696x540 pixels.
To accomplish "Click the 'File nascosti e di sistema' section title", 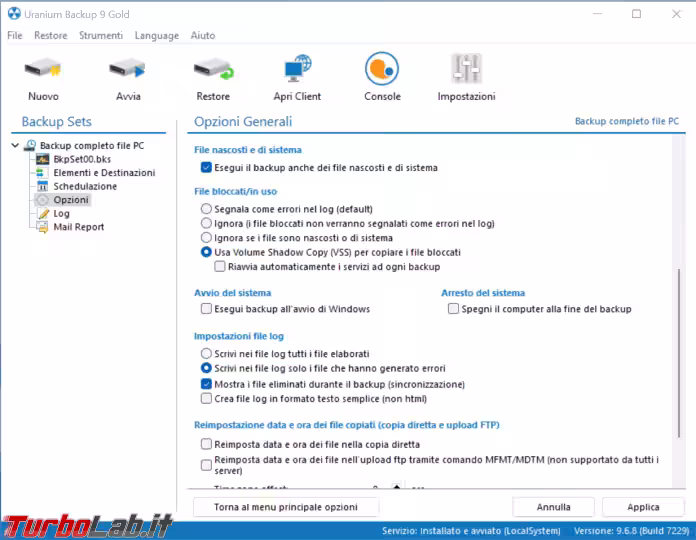I will click(248, 150).
